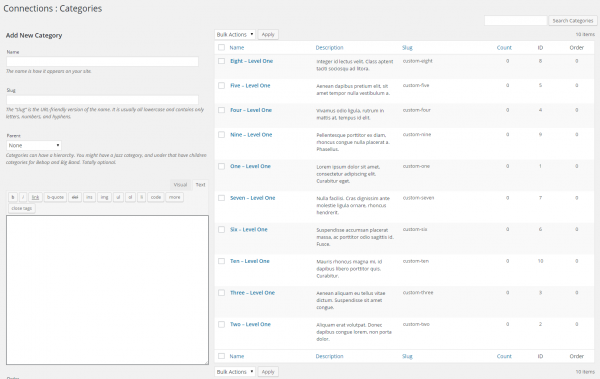Sort table by the Count column header
This screenshot has height=379, width=600.
click(x=504, y=47)
